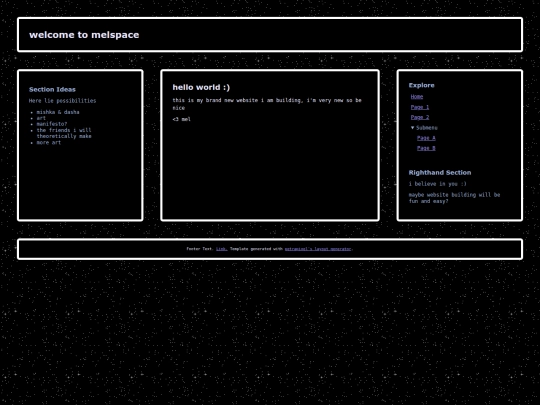The height and width of the screenshot is (405, 540).
Task: Collapse the Submenu disclosure triangle
Action: (x=413, y=128)
